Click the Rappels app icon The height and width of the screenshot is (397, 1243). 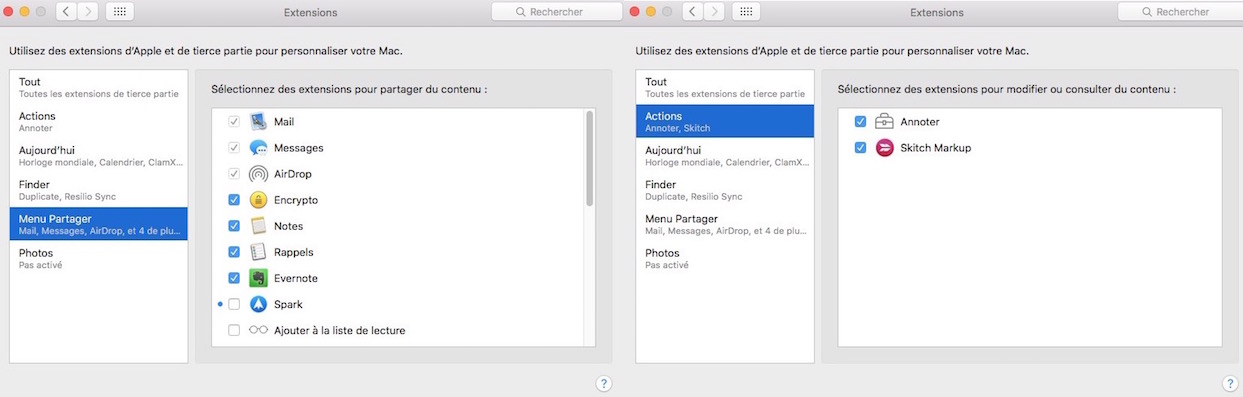(x=258, y=252)
